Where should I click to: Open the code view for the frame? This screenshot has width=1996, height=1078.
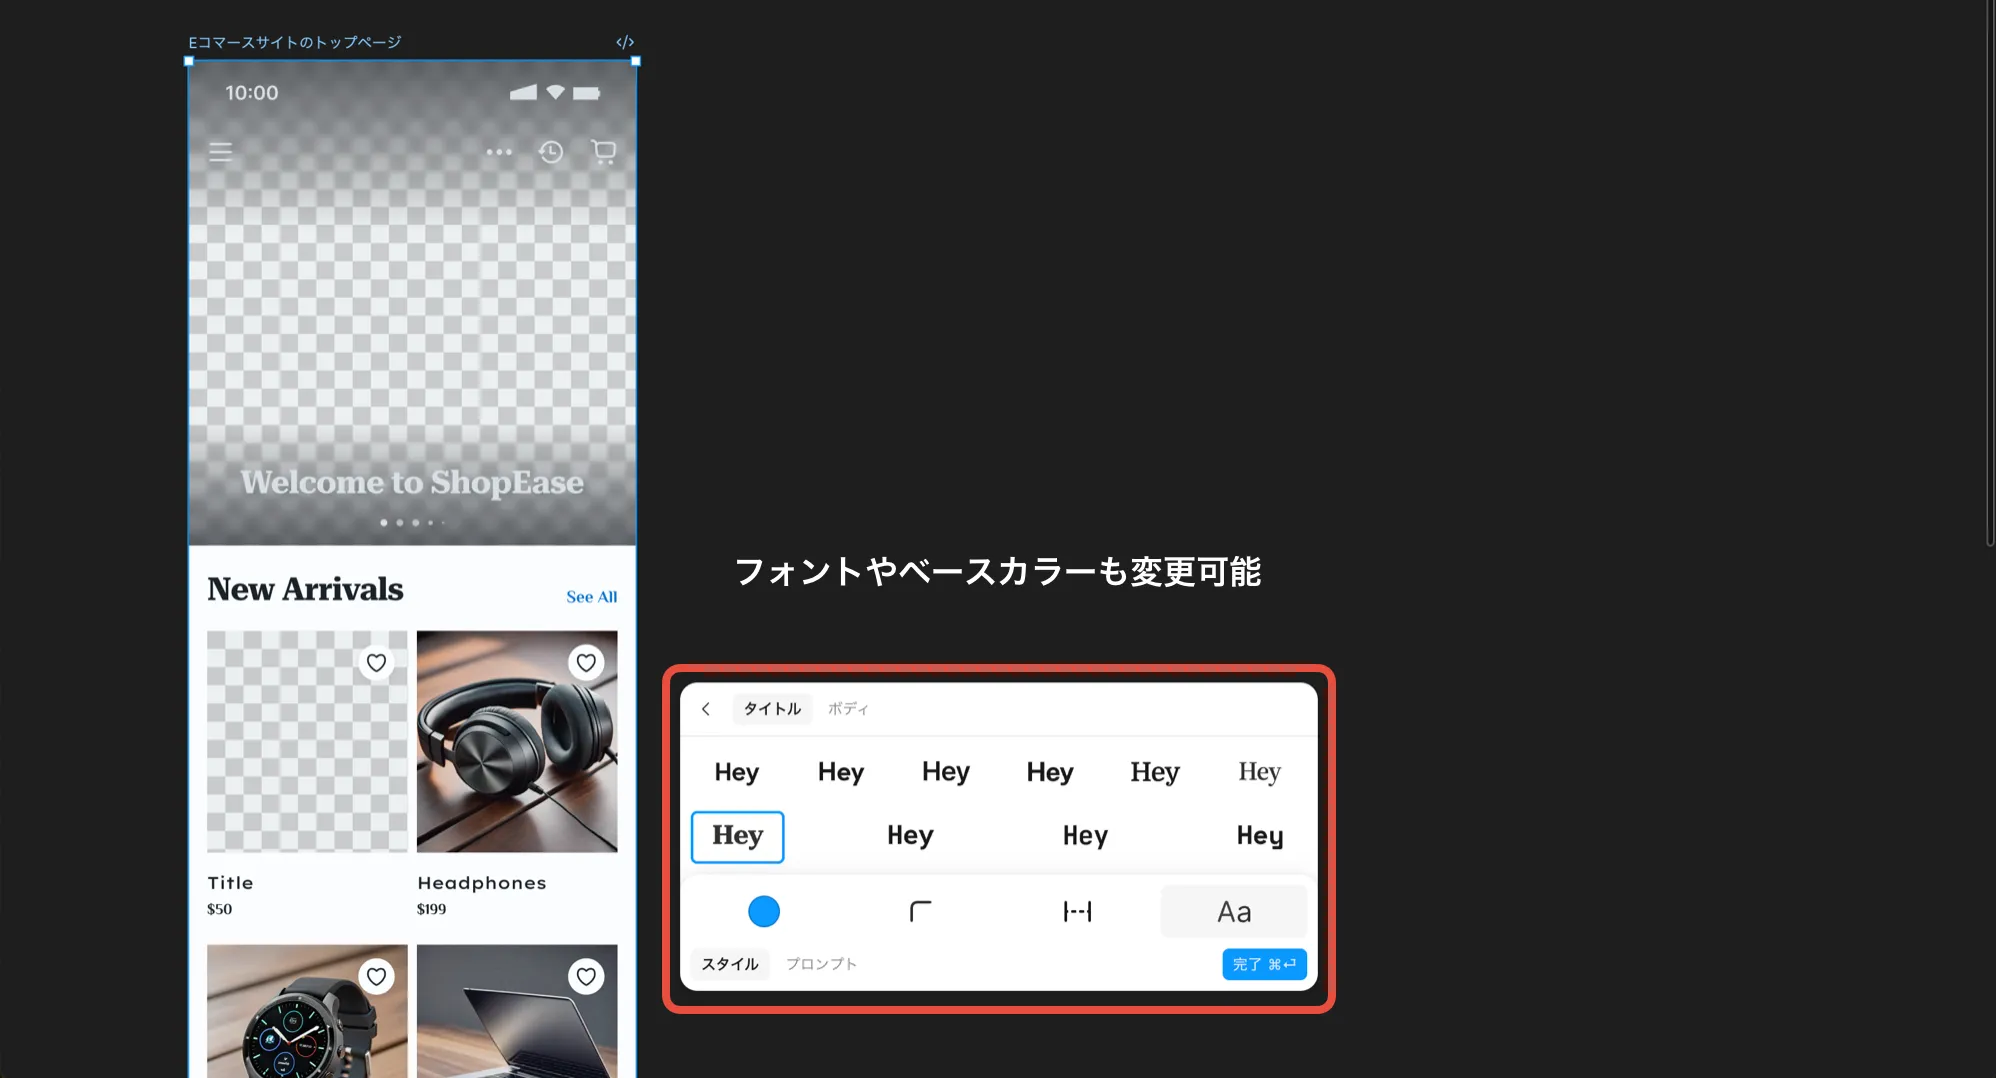pyautogui.click(x=626, y=42)
